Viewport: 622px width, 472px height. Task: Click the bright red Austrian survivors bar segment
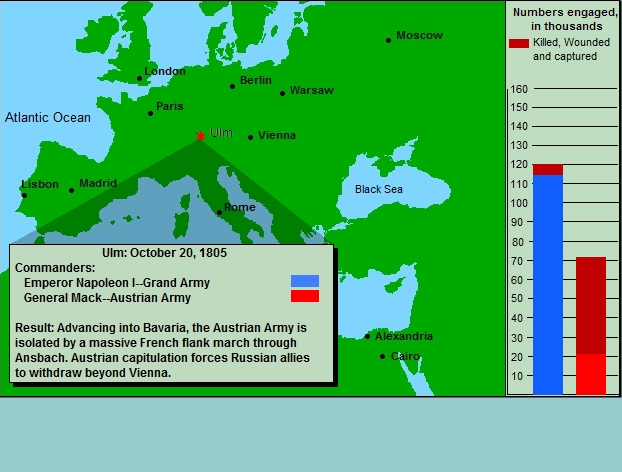point(591,374)
